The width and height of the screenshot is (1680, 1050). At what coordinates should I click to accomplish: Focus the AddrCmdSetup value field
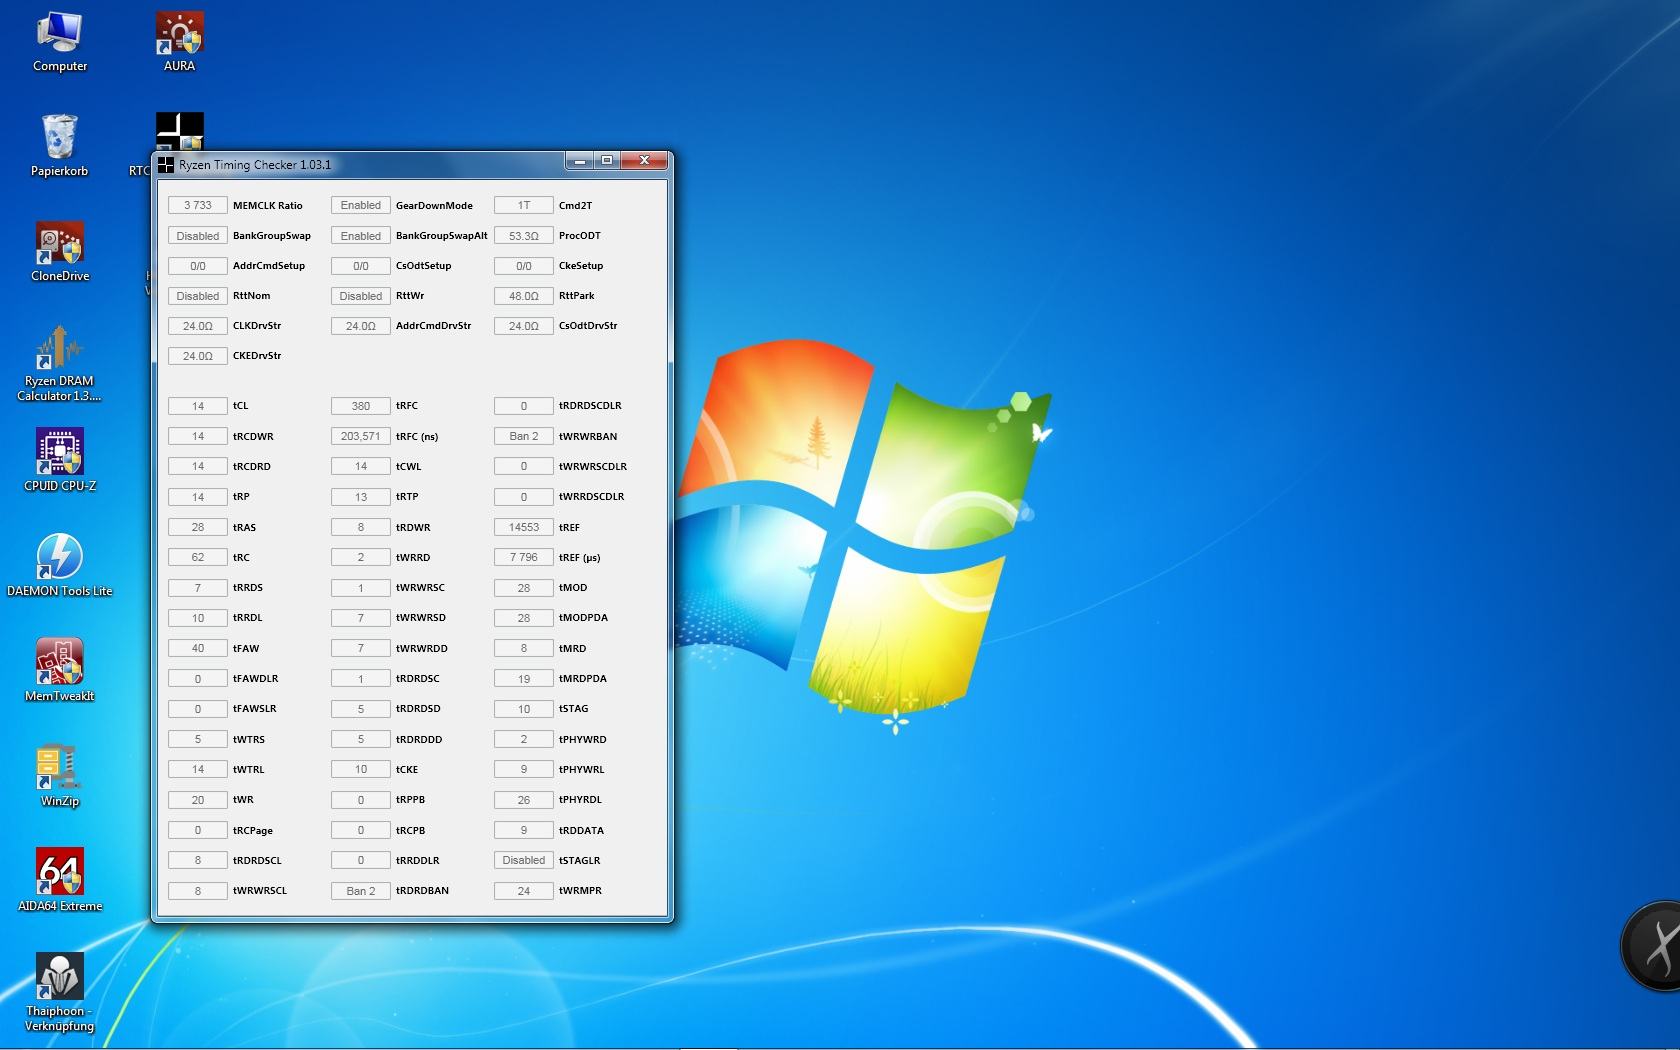pyautogui.click(x=198, y=266)
